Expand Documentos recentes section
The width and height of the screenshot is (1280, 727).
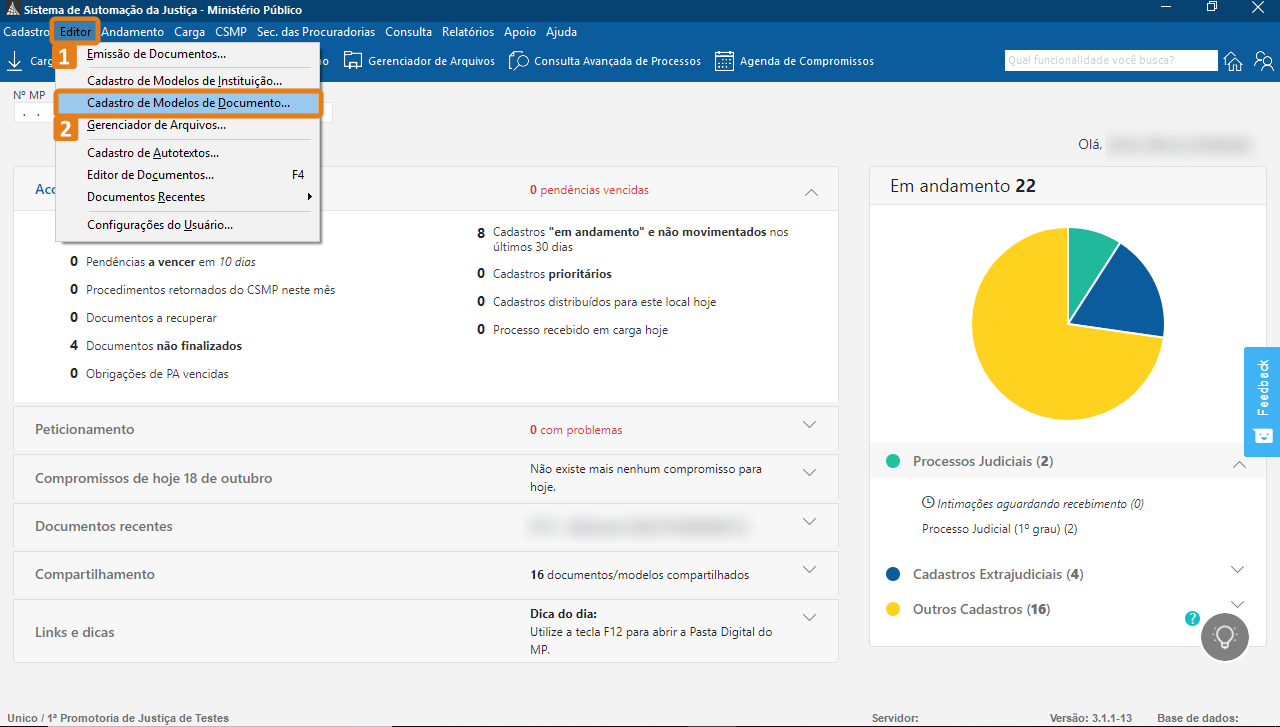click(x=810, y=521)
